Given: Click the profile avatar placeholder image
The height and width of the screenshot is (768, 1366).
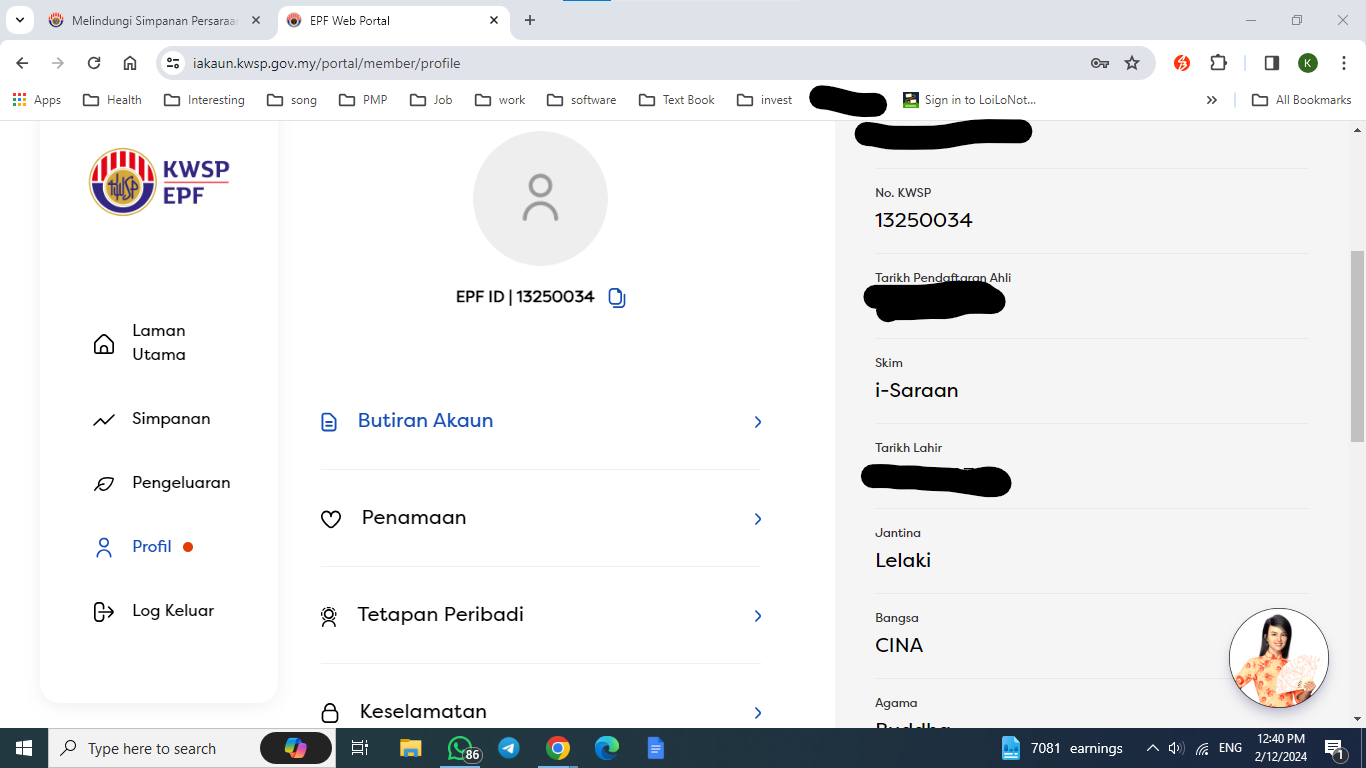Looking at the screenshot, I should (x=540, y=198).
